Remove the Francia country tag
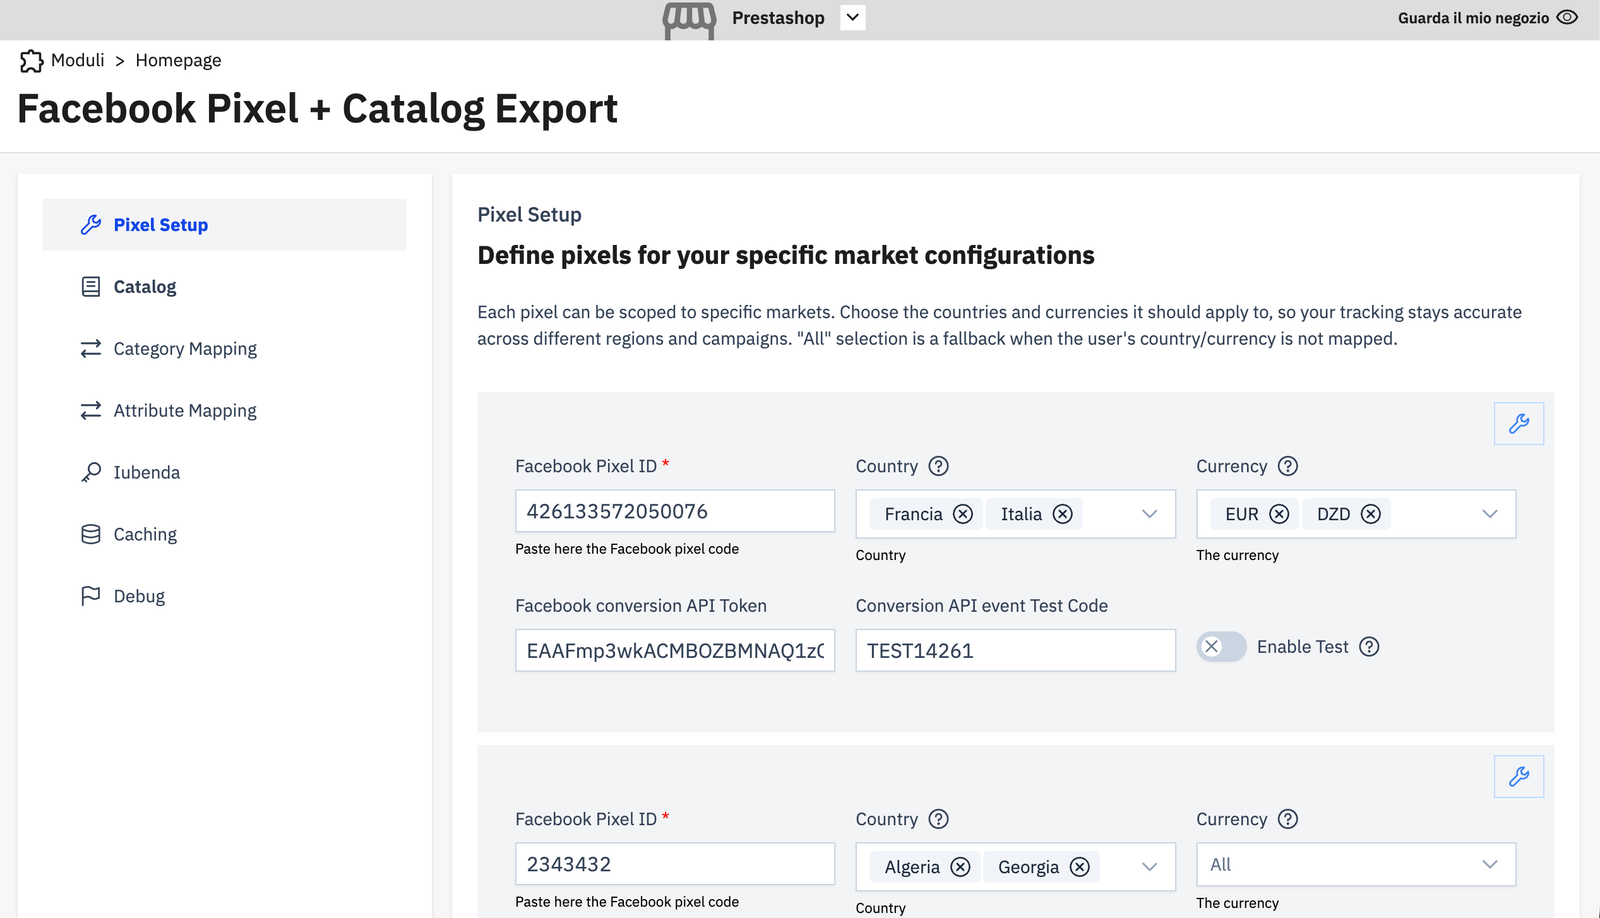The width and height of the screenshot is (1600, 918). (x=963, y=514)
